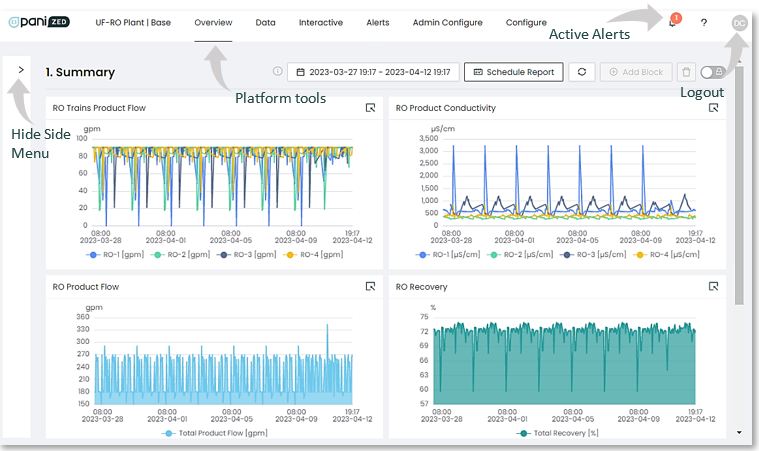Open the date range picker

pos(372,72)
